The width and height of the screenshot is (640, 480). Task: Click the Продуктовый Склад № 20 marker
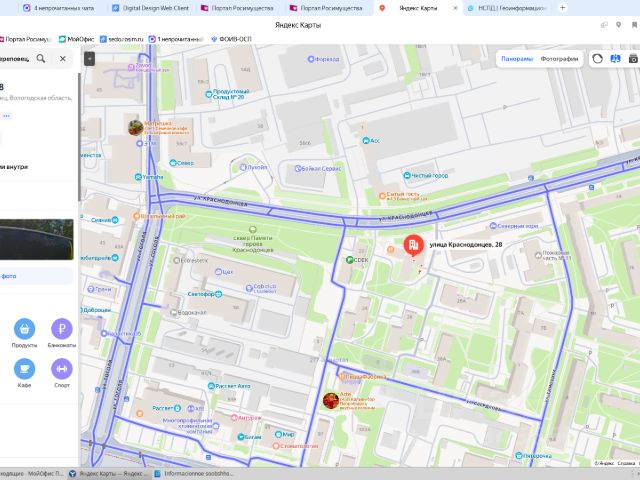(x=209, y=94)
